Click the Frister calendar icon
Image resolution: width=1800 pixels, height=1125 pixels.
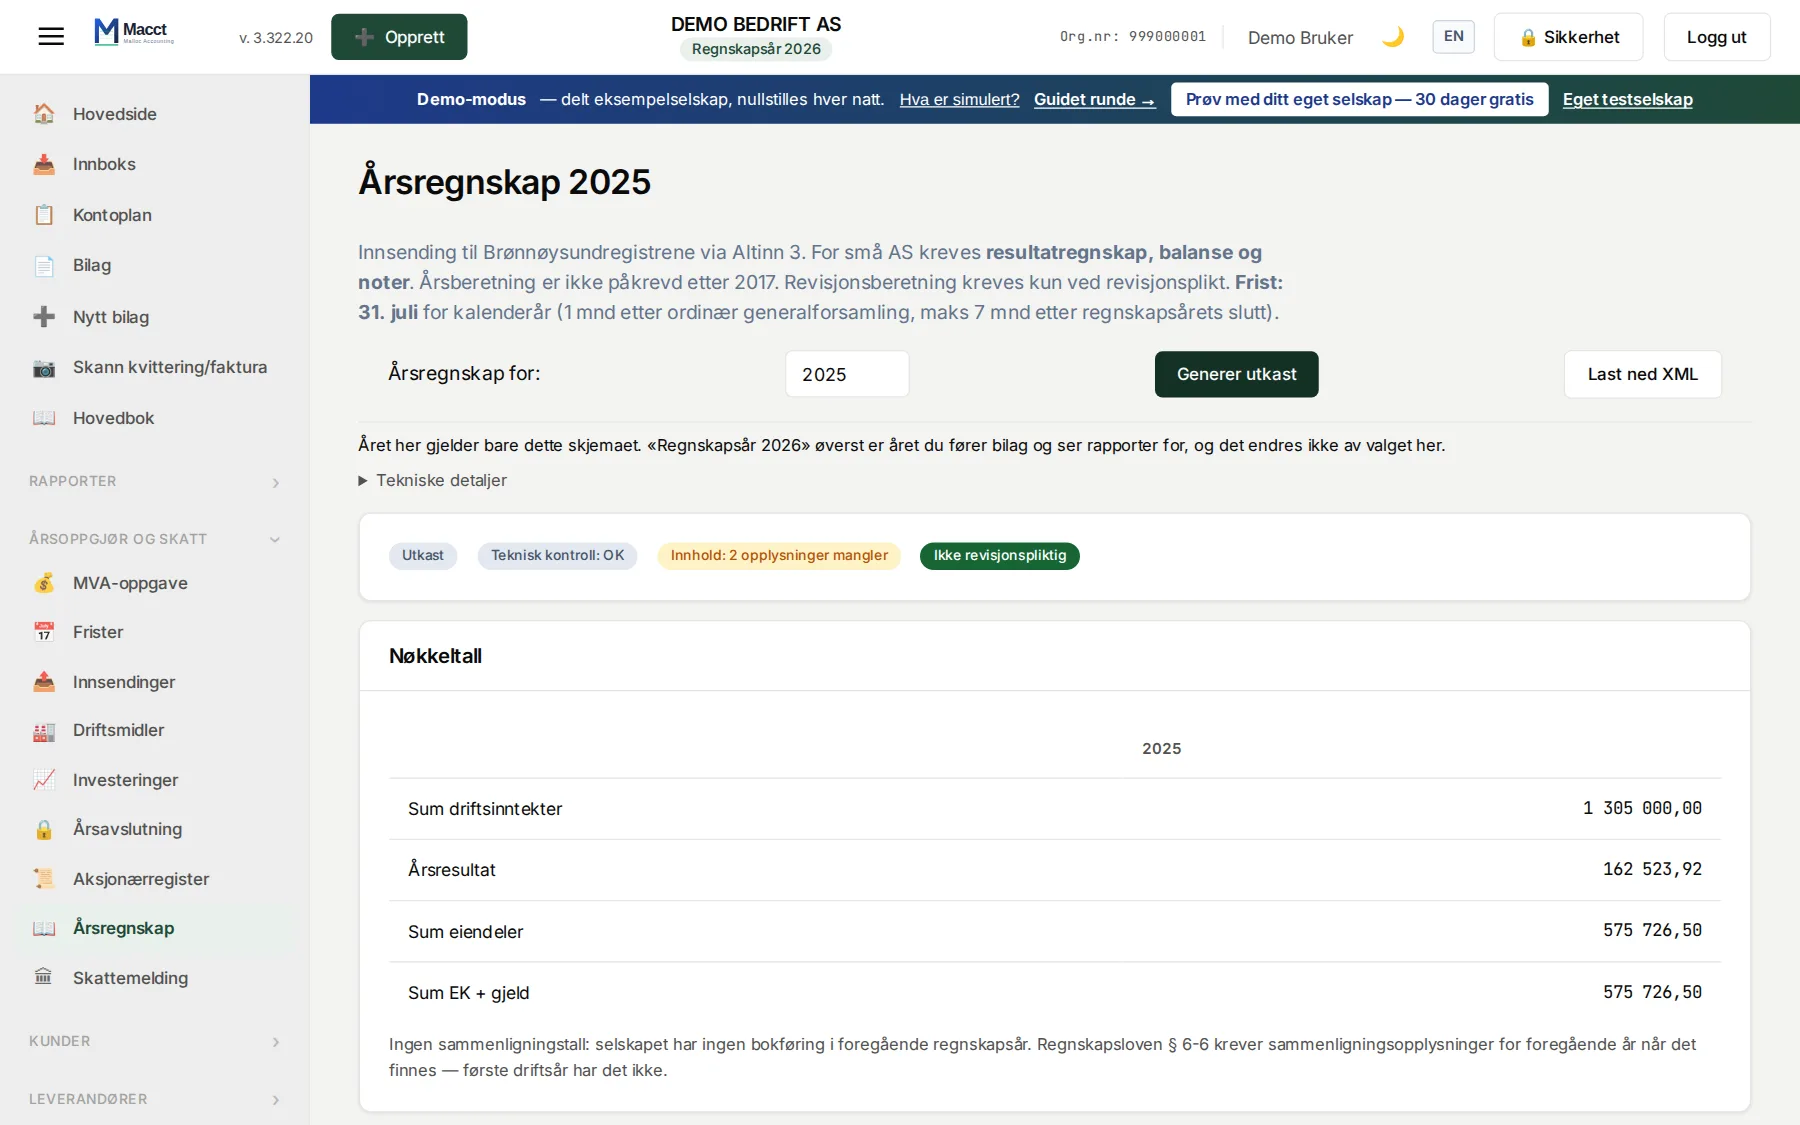pos(44,632)
